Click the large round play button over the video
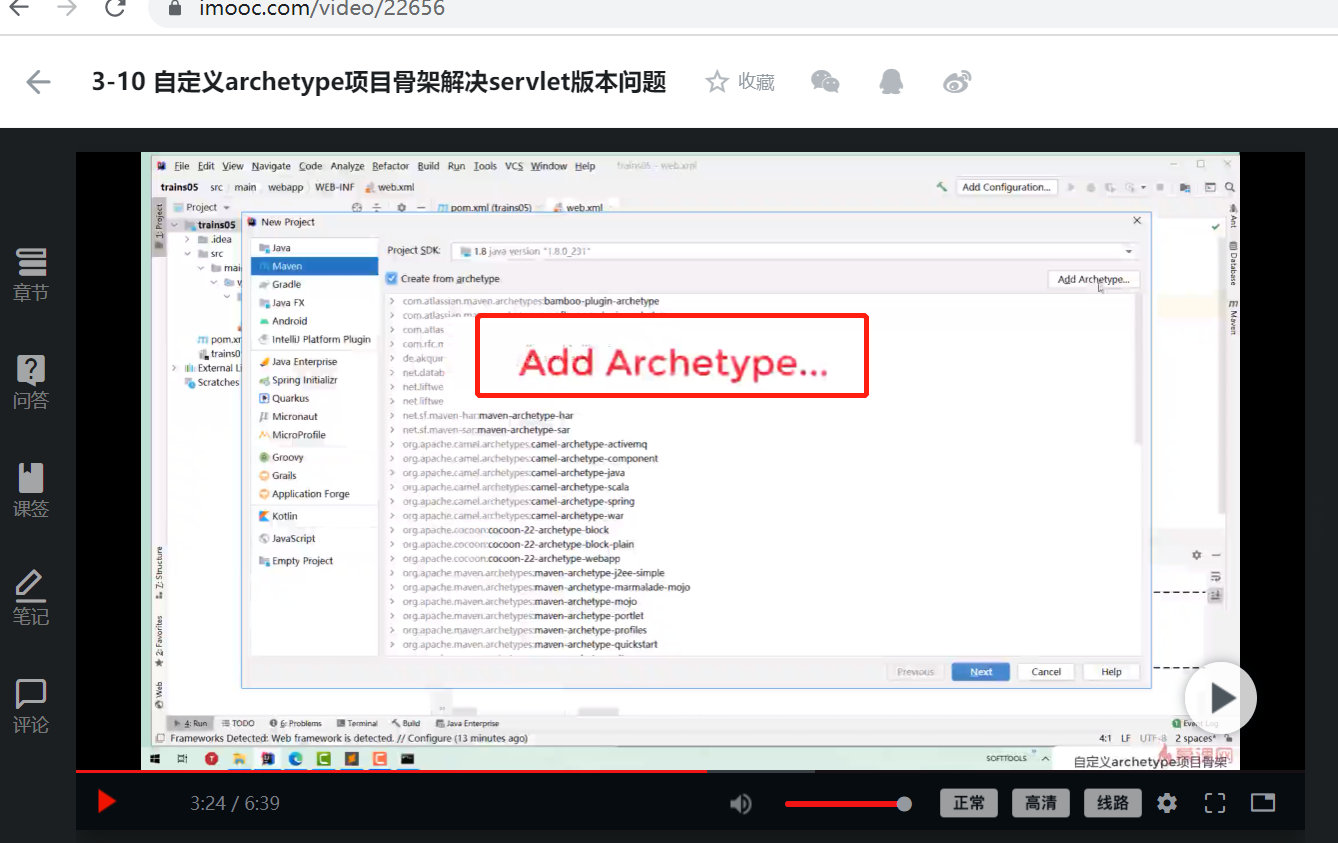Screen dimensions: 1338x843 click(1221, 698)
